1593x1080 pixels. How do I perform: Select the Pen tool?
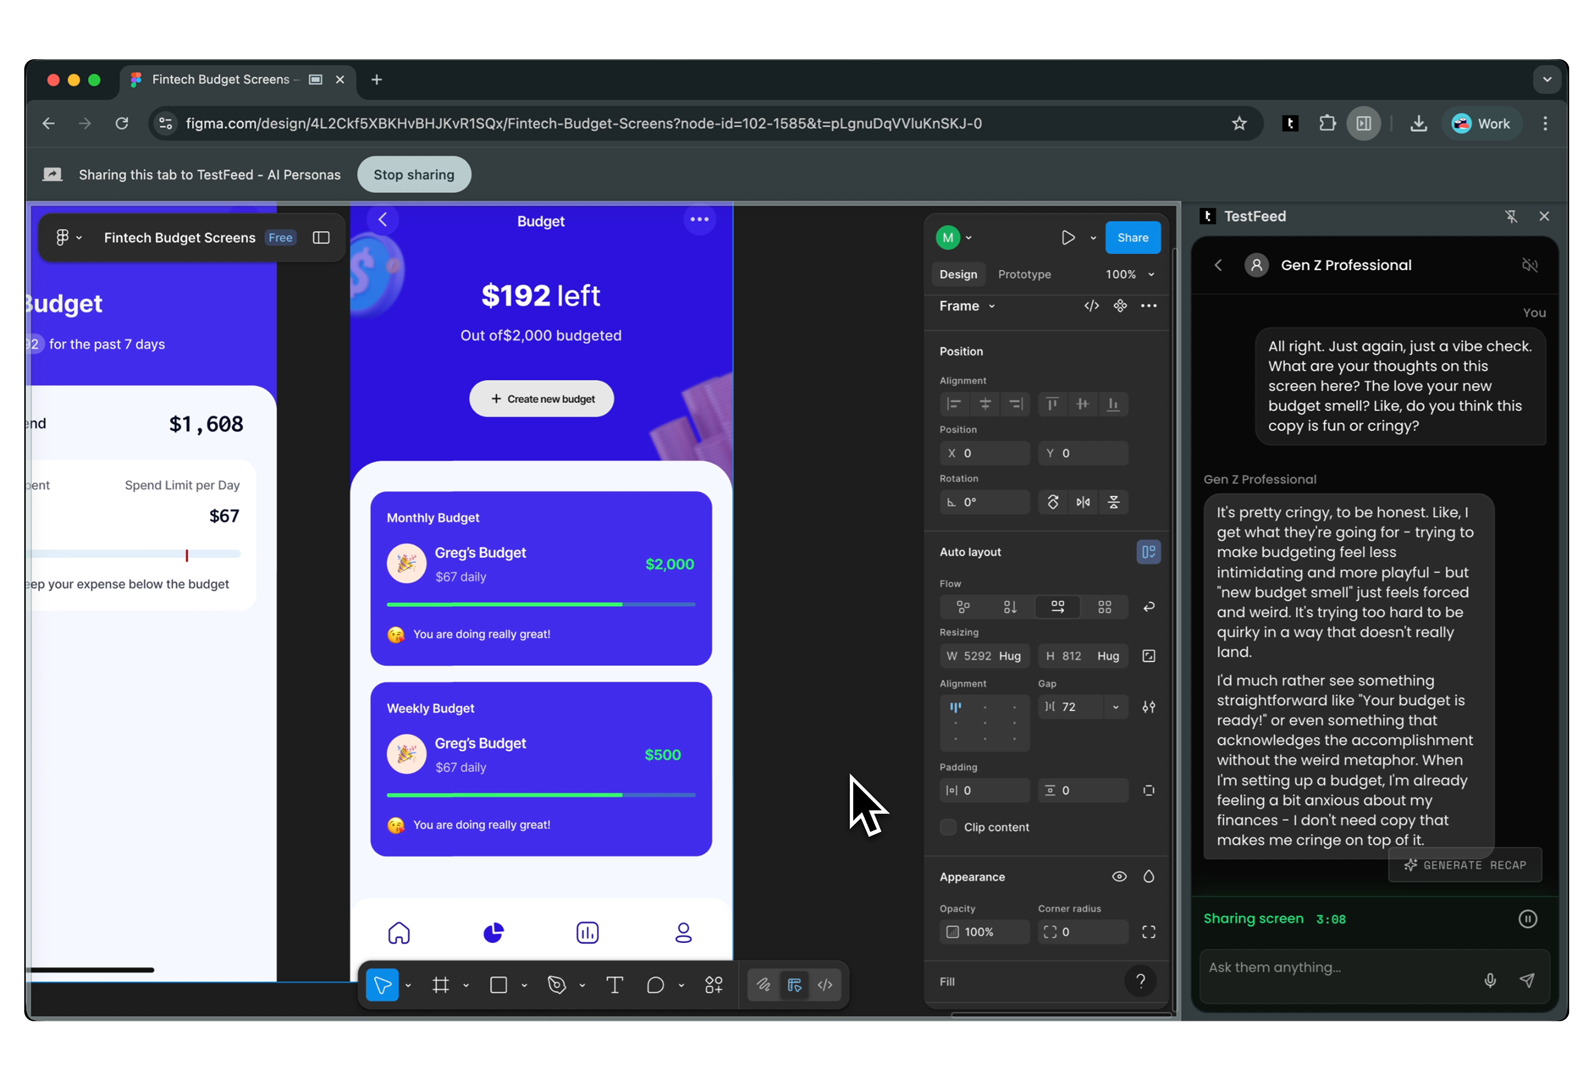557,985
